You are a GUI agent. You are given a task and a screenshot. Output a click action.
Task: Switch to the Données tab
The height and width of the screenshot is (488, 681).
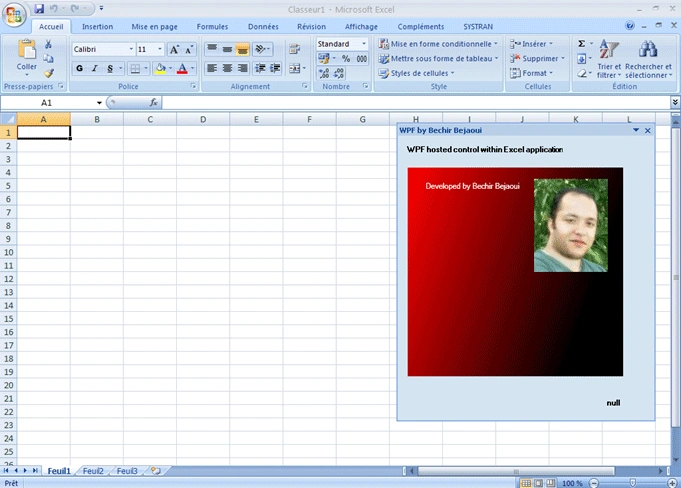263,26
